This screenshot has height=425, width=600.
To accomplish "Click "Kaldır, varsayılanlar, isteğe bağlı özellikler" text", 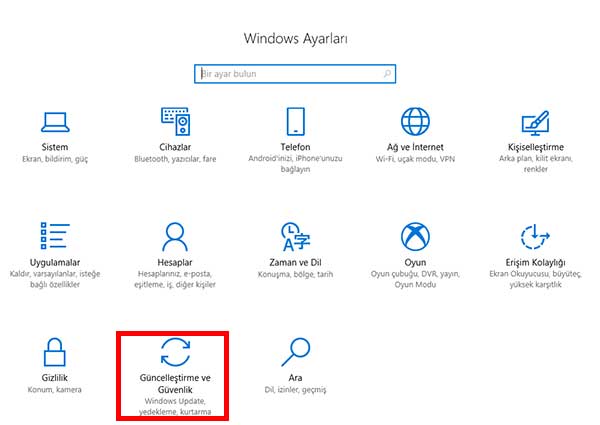I will pyautogui.click(x=55, y=279).
